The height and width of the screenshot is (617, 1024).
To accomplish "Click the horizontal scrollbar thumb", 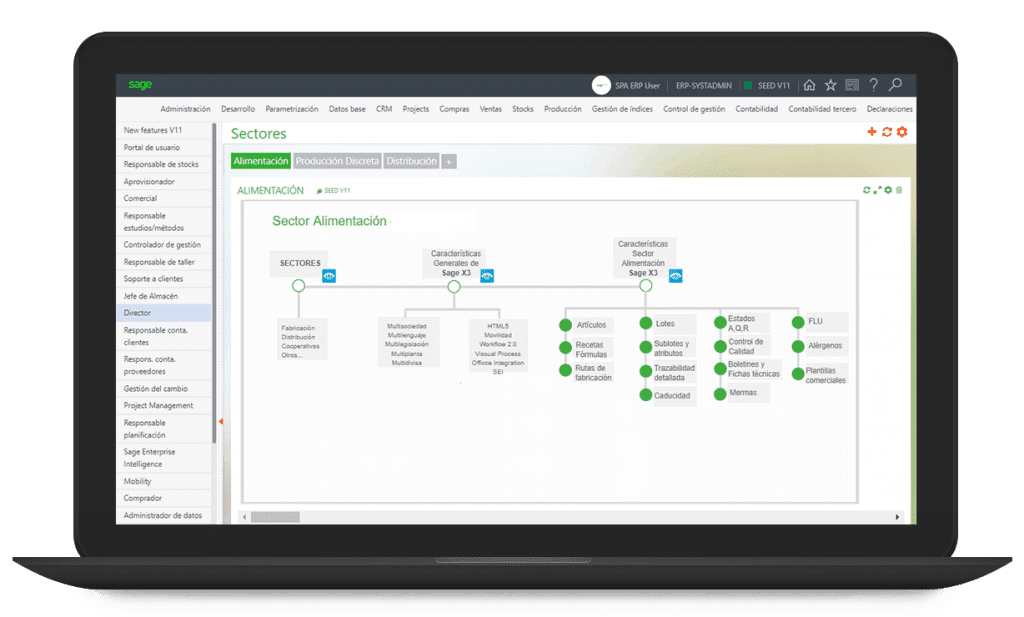I will 275,517.
